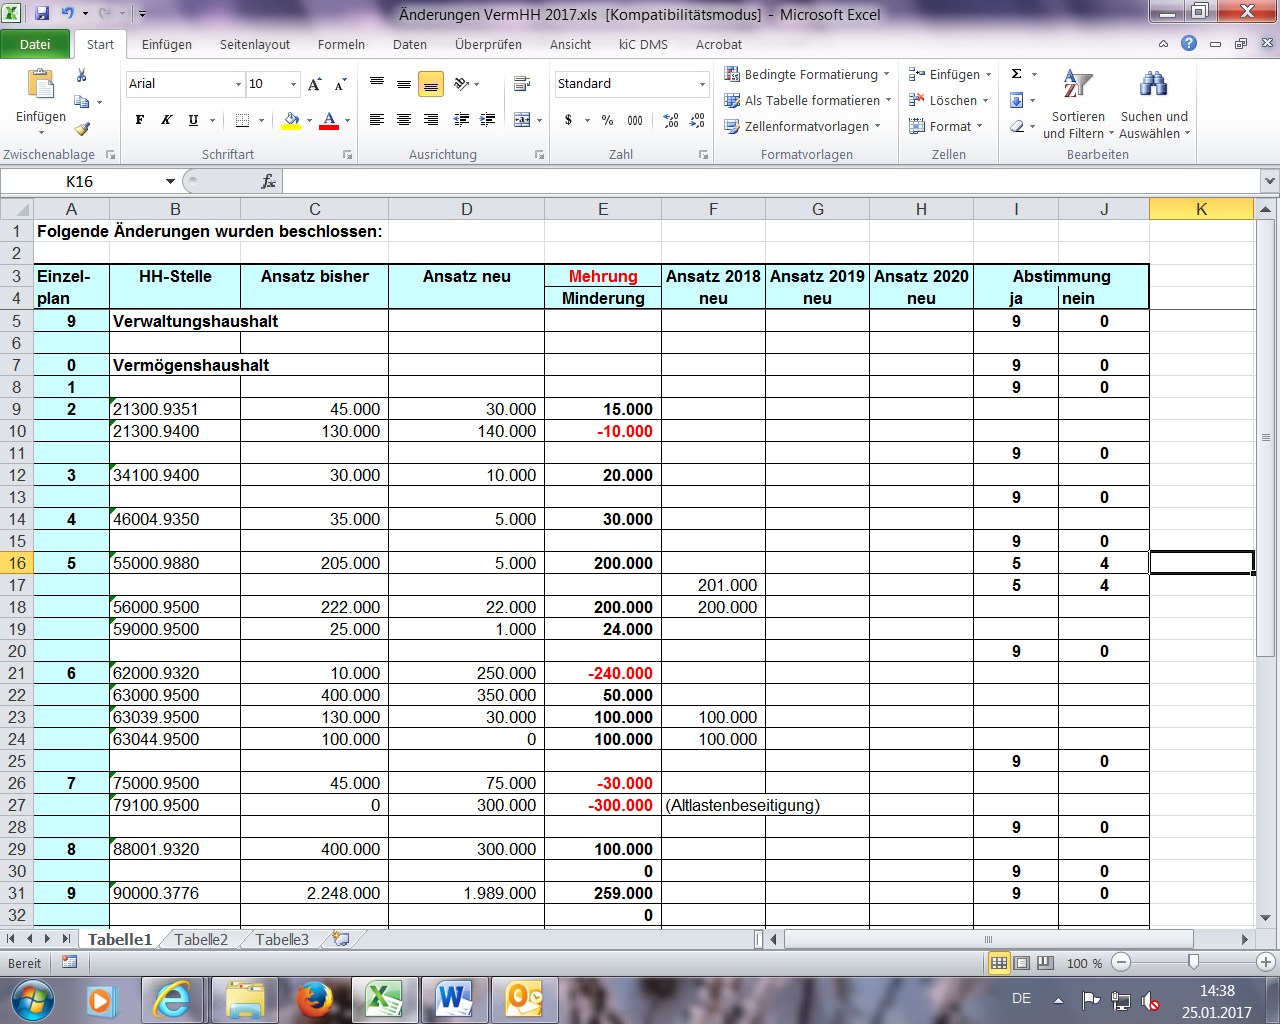Click the Excel help question mark

pyautogui.click(x=1188, y=43)
